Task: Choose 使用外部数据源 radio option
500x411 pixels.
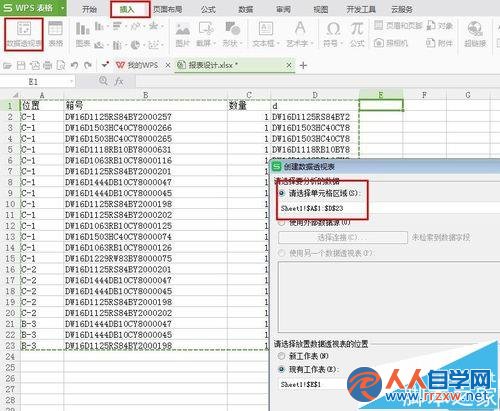Action: (x=282, y=223)
